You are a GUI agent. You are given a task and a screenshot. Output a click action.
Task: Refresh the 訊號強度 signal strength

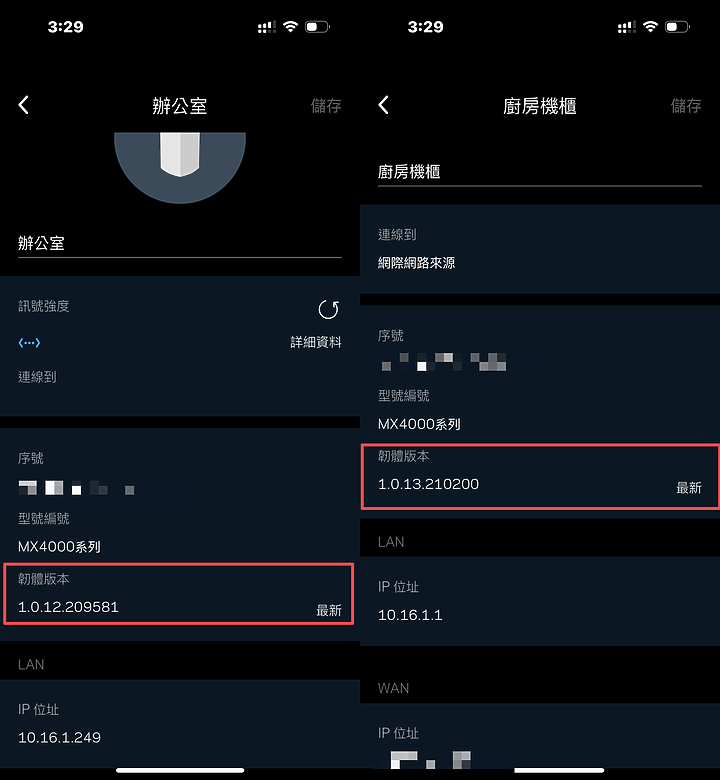click(x=328, y=309)
